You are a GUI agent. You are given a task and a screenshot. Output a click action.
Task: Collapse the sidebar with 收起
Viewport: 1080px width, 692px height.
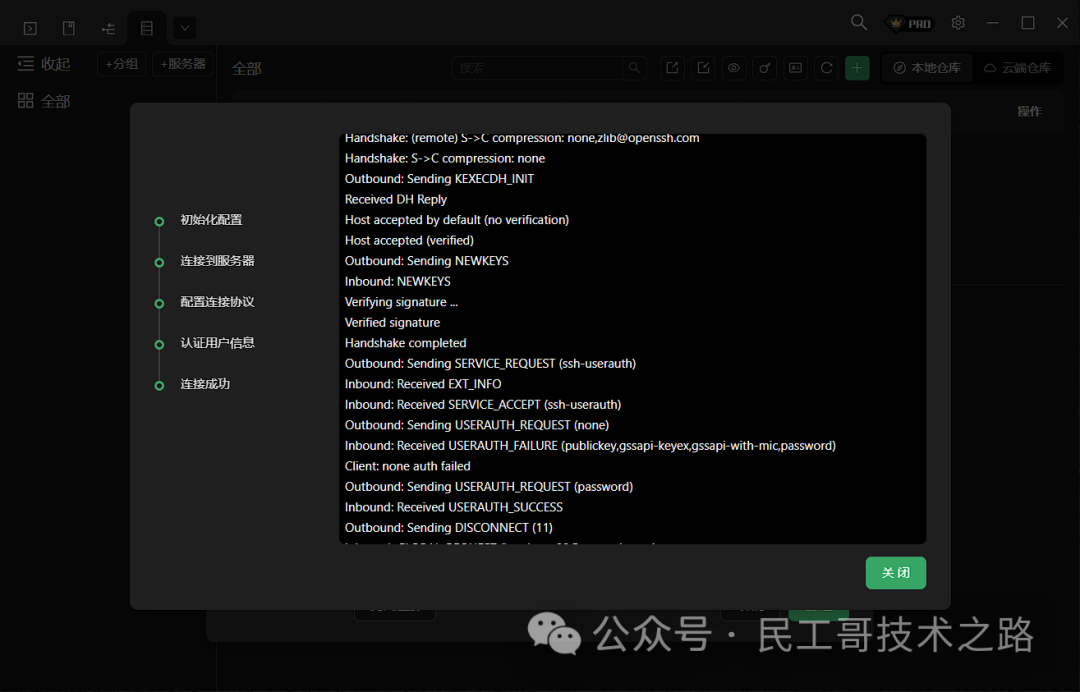pyautogui.click(x=43, y=64)
